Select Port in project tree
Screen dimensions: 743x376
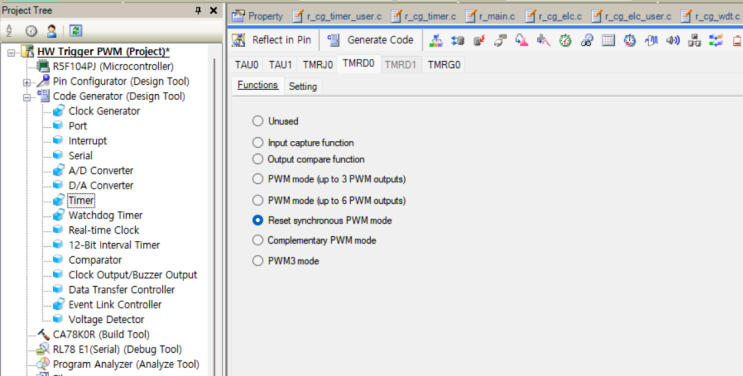[x=78, y=126]
